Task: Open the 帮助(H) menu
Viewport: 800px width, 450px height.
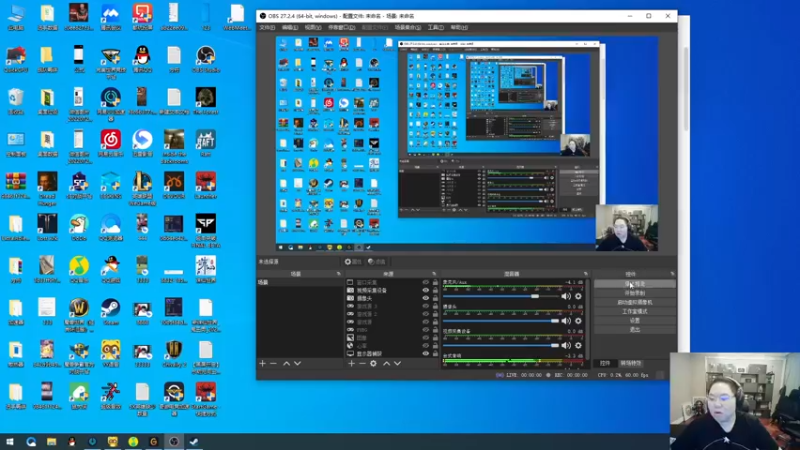Action: 459,28
